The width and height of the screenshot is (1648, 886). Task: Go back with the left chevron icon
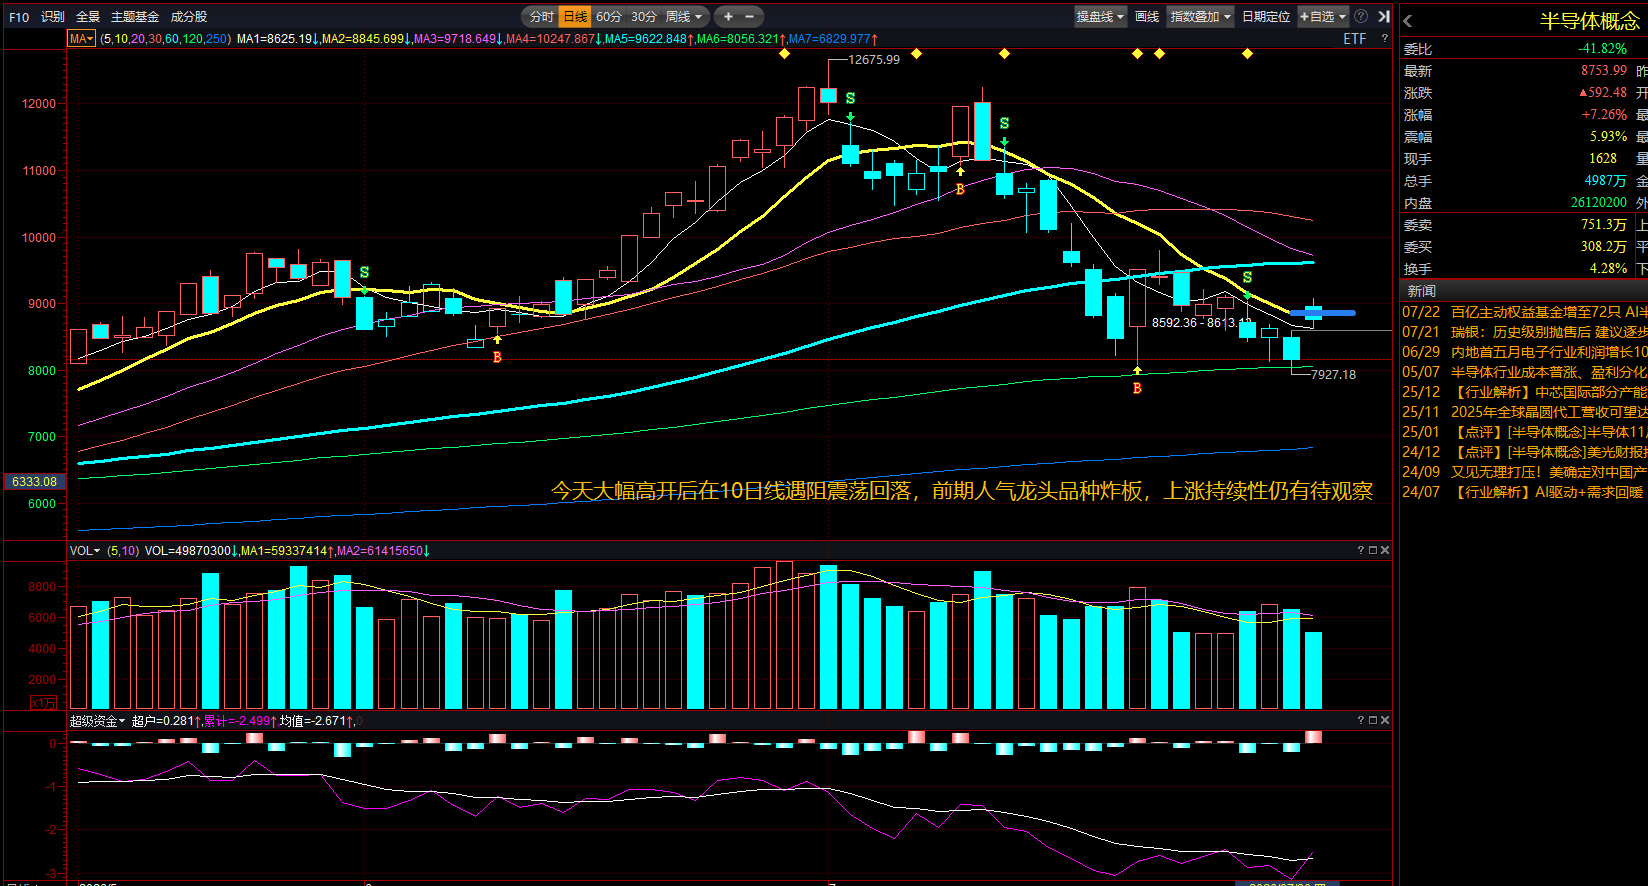point(1408,20)
